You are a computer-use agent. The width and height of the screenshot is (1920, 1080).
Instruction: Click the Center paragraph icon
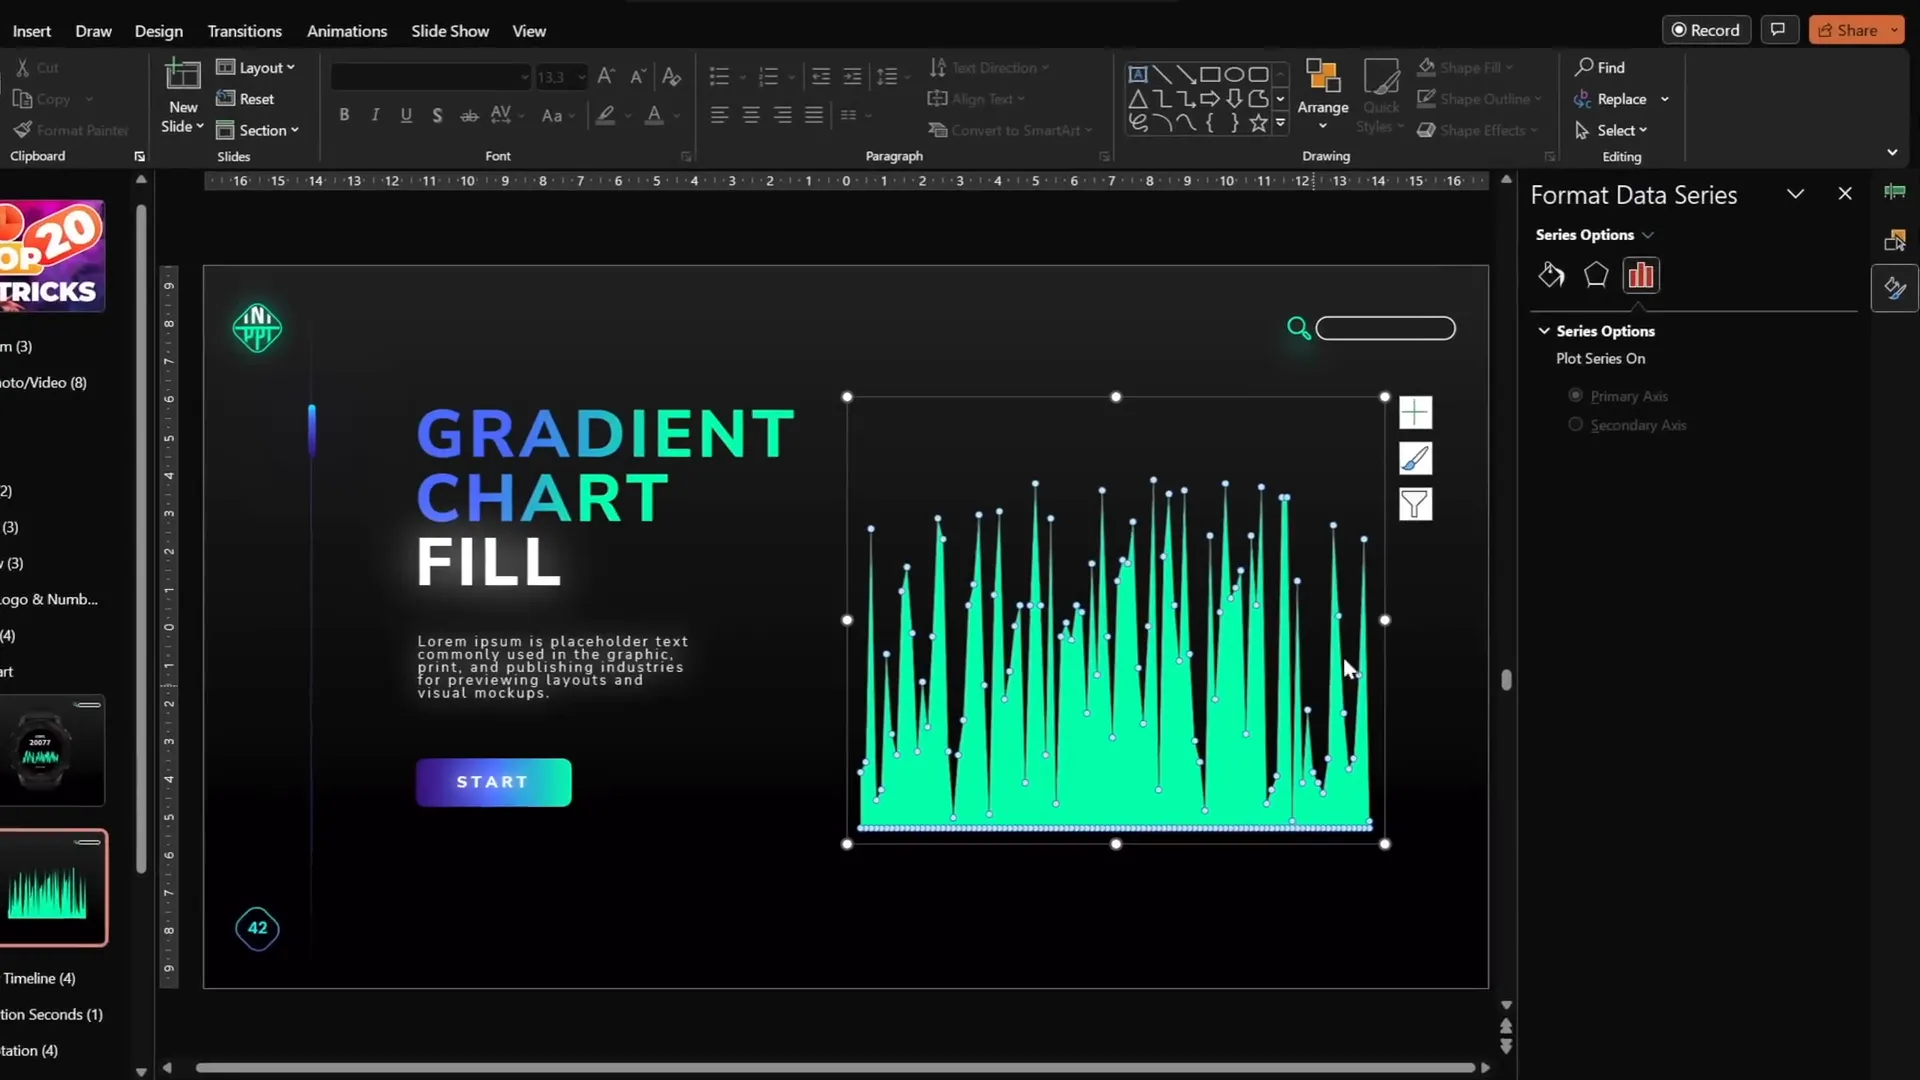coord(751,115)
